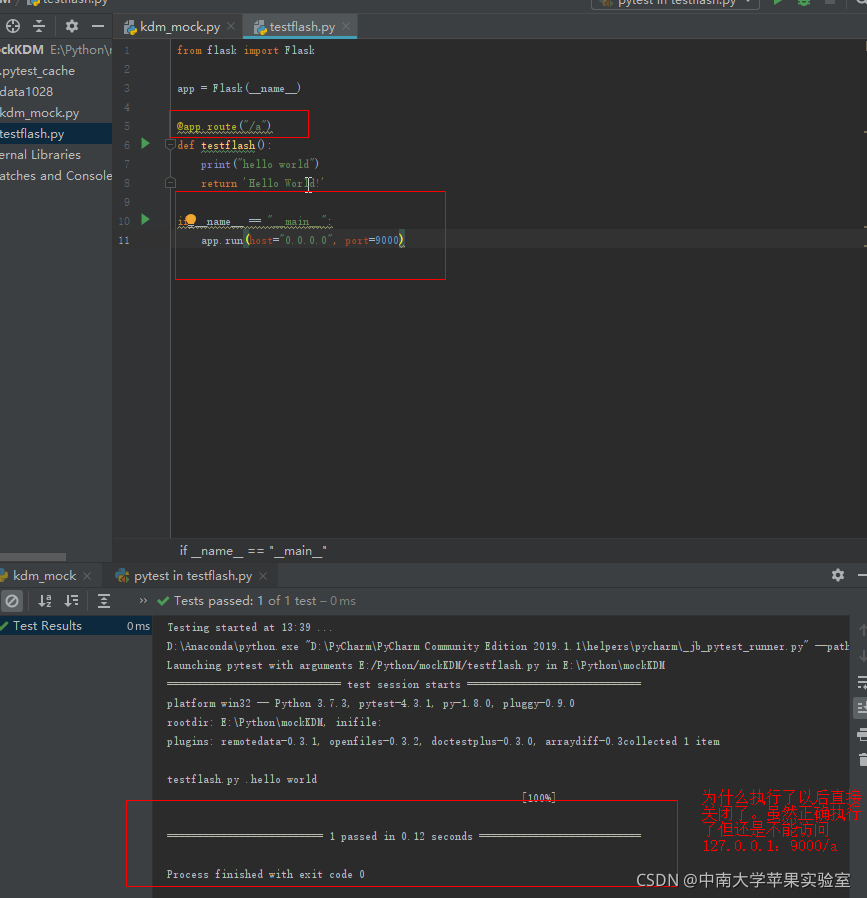The image size is (867, 898).
Task: Open run panel settings gear
Action: 838,575
